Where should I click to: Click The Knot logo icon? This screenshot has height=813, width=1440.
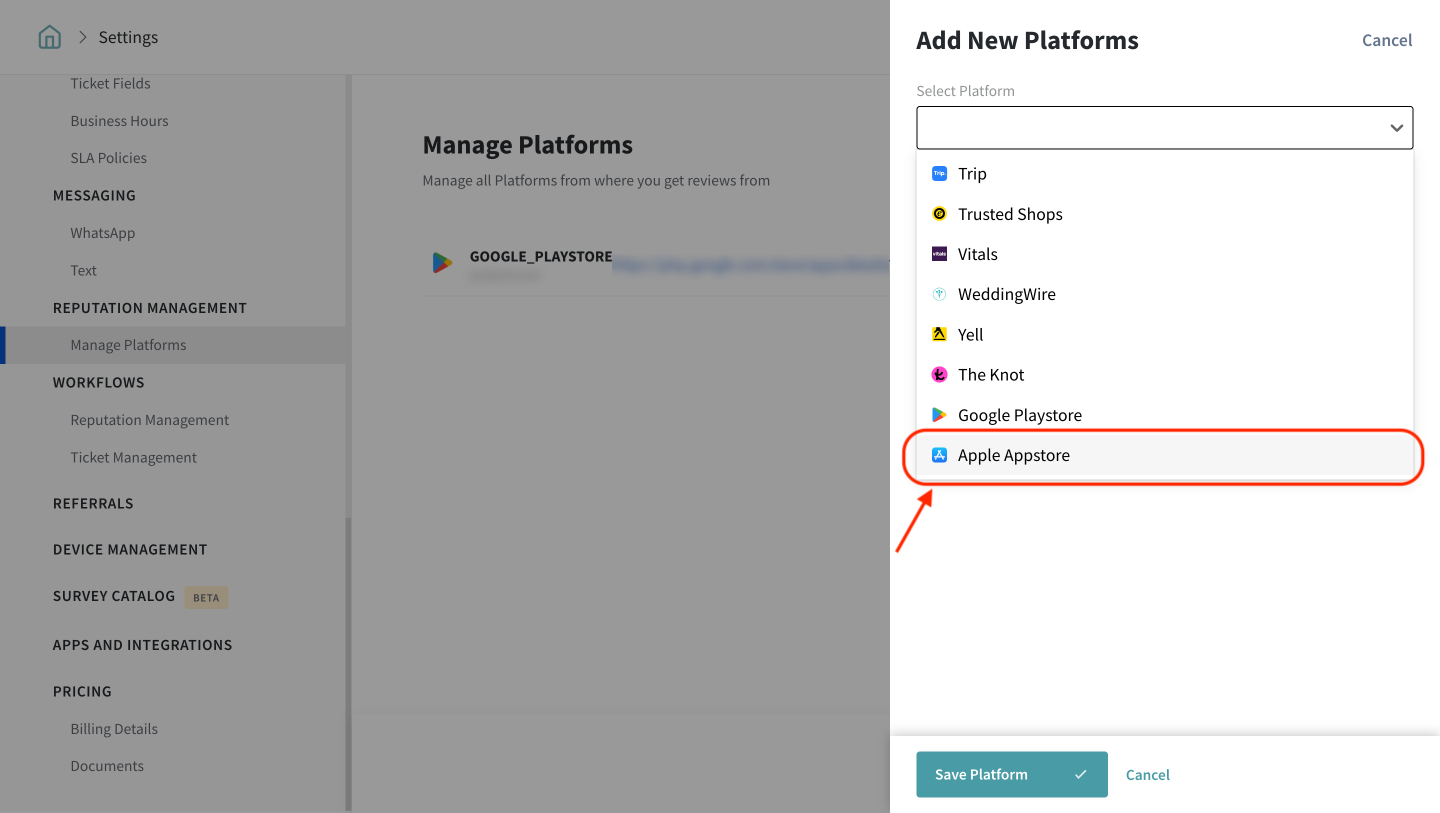[x=939, y=375]
